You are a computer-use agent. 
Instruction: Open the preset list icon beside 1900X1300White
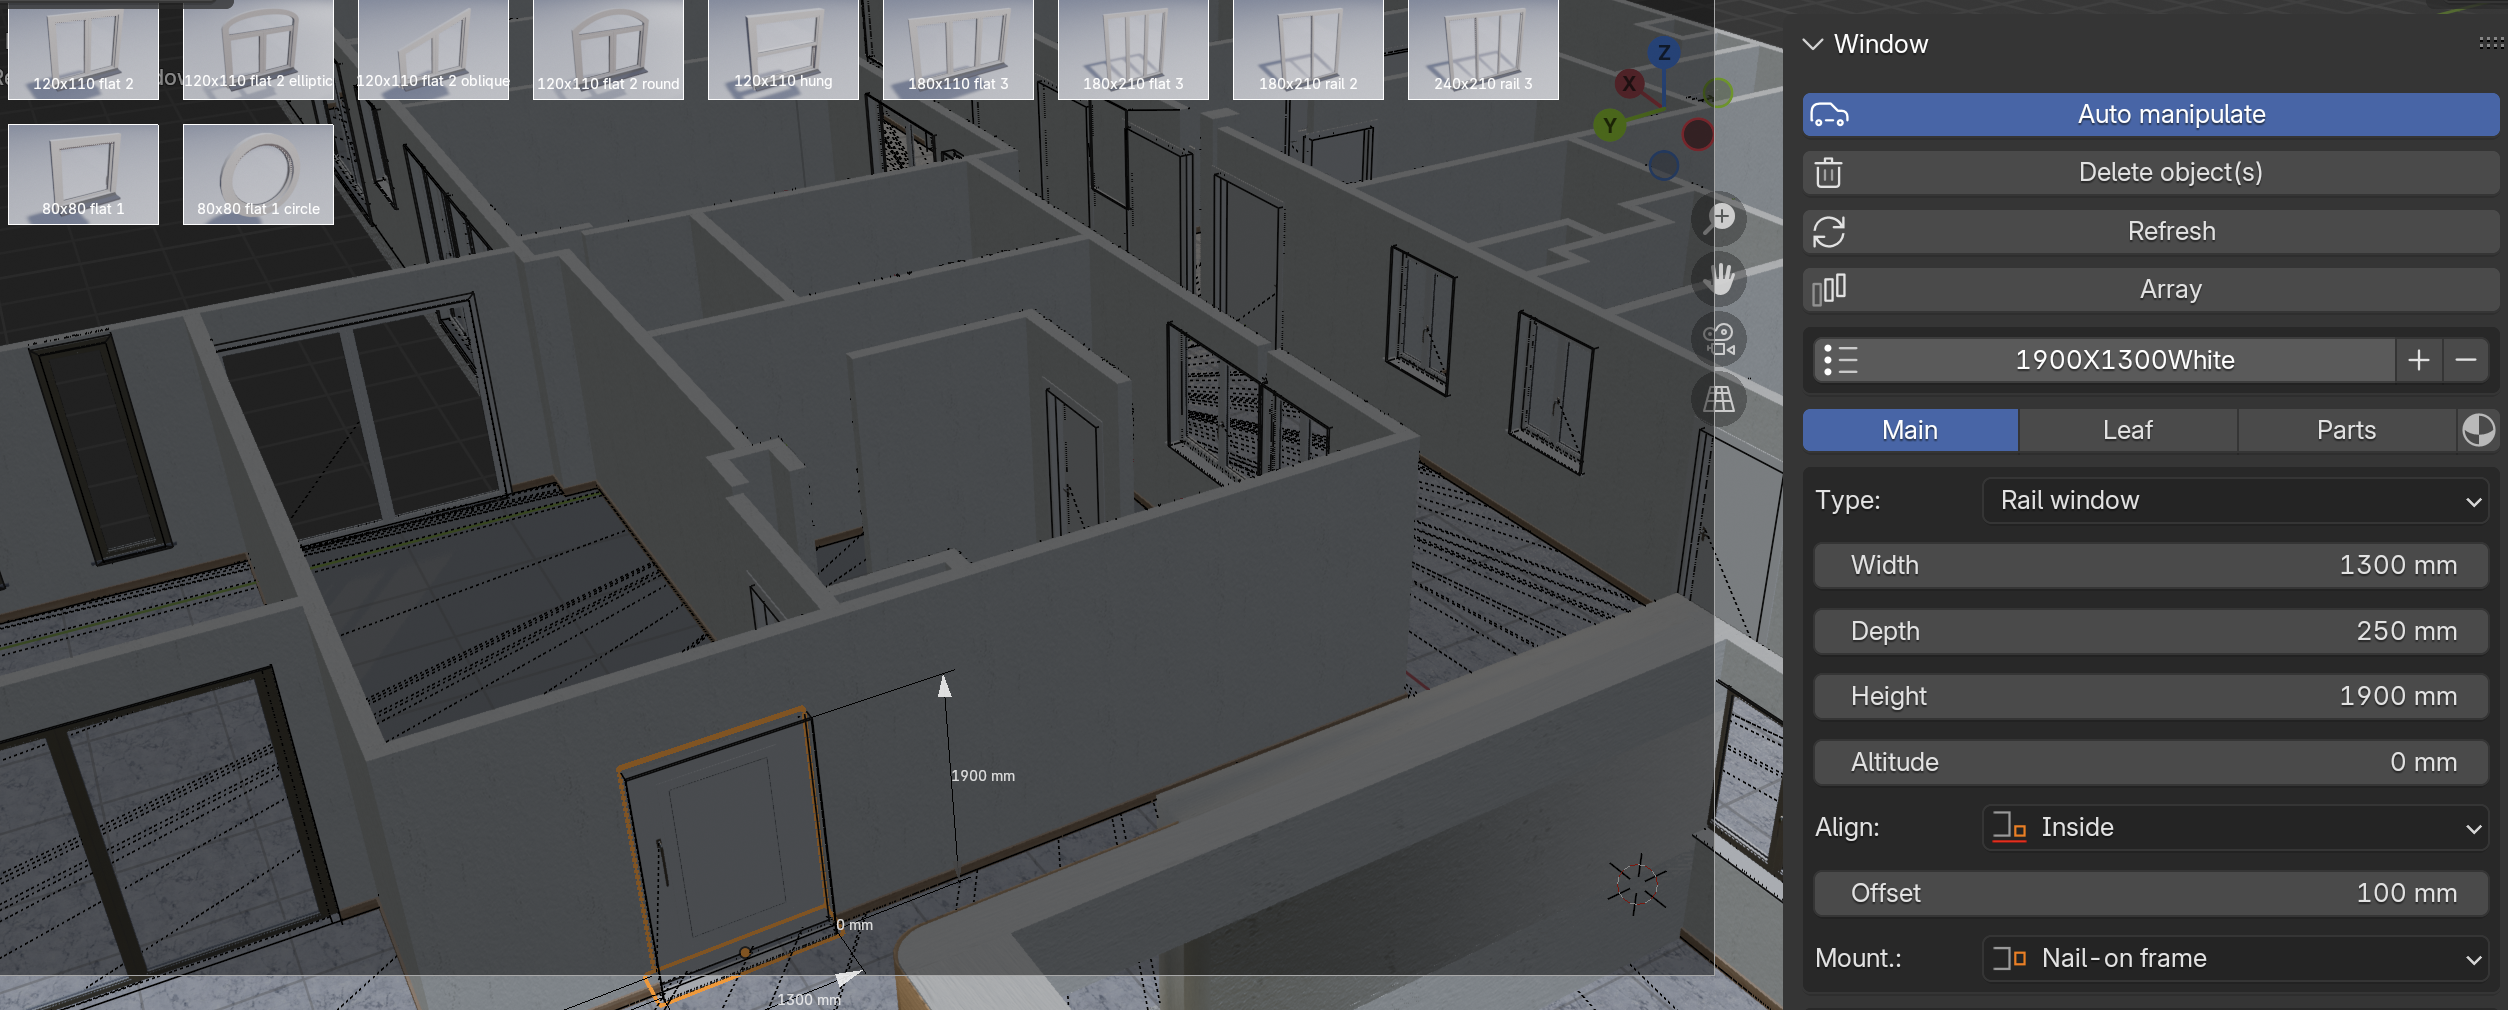tap(1840, 360)
